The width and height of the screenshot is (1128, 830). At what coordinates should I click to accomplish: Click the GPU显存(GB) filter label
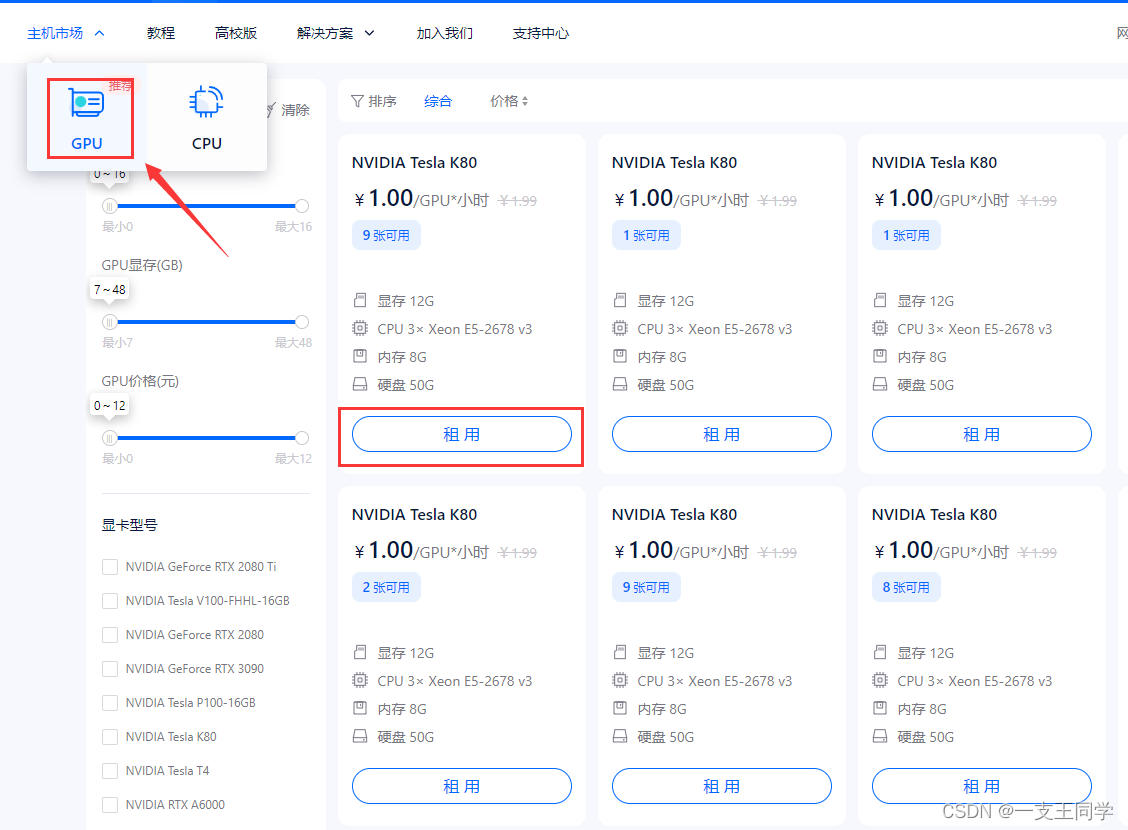(142, 265)
